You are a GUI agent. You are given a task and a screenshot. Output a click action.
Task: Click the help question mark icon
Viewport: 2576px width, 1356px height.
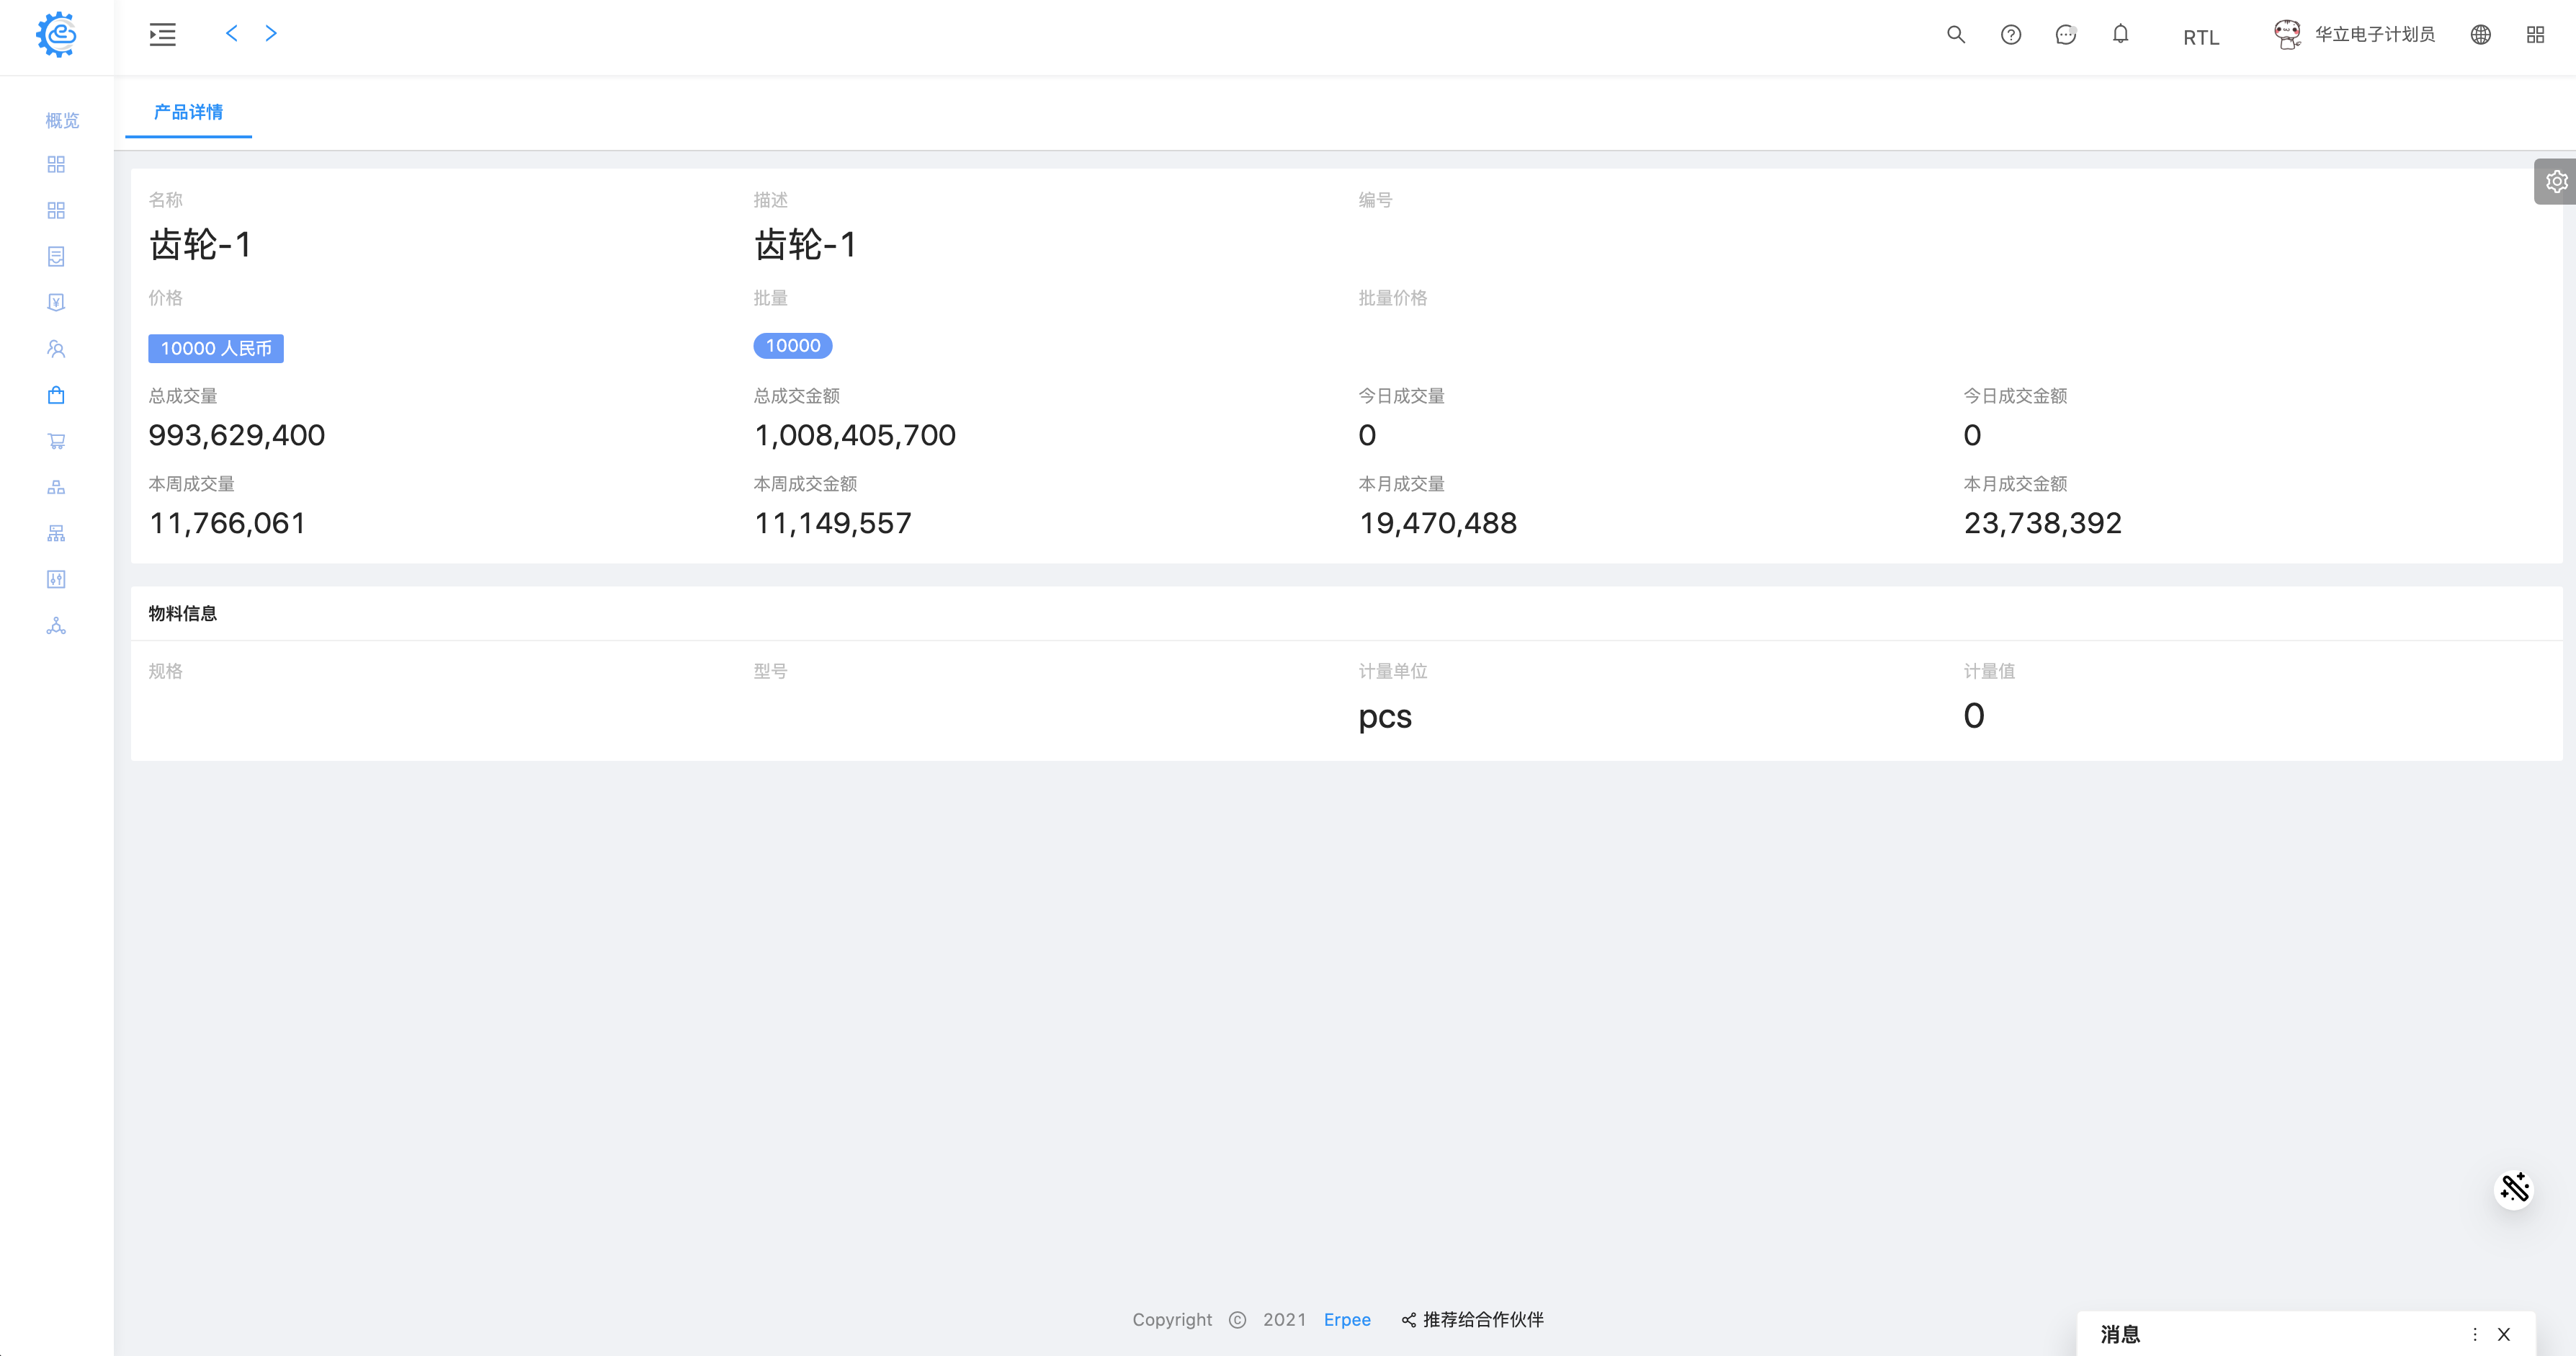coord(2011,35)
